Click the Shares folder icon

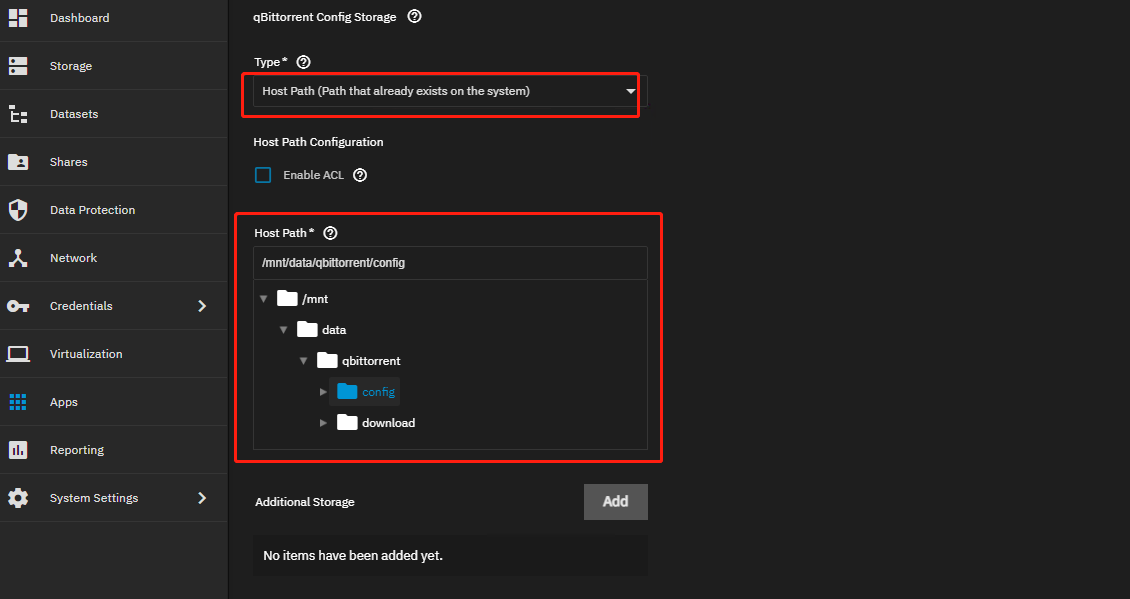click(18, 161)
